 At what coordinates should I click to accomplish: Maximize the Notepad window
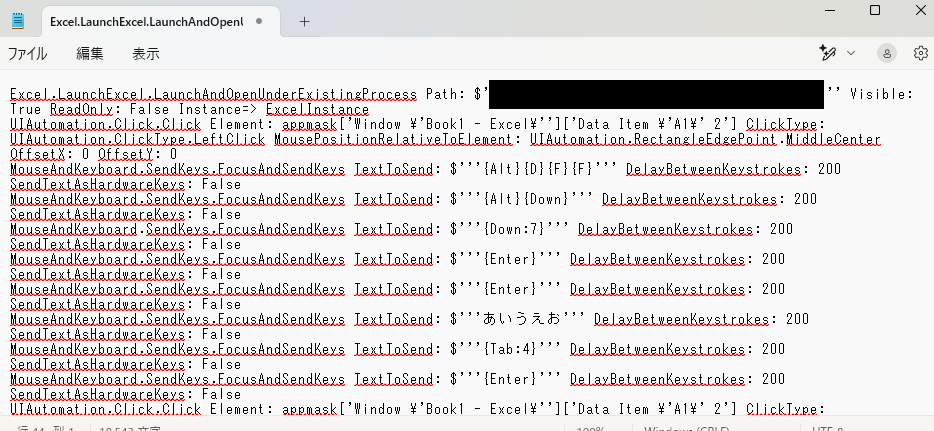(x=874, y=10)
